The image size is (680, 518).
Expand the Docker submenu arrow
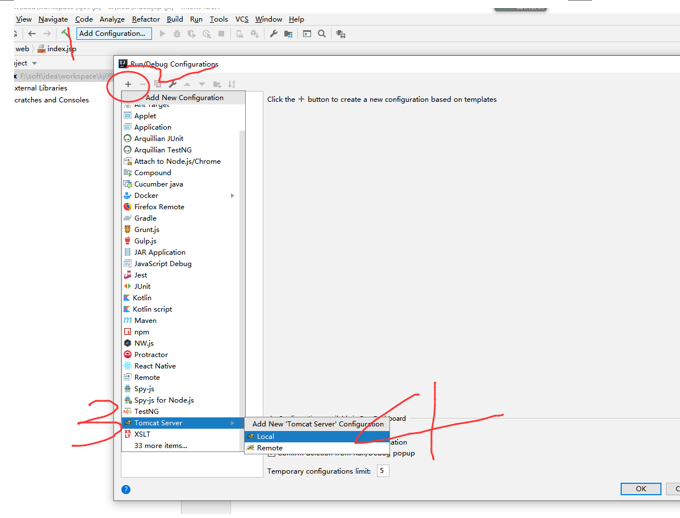[232, 196]
